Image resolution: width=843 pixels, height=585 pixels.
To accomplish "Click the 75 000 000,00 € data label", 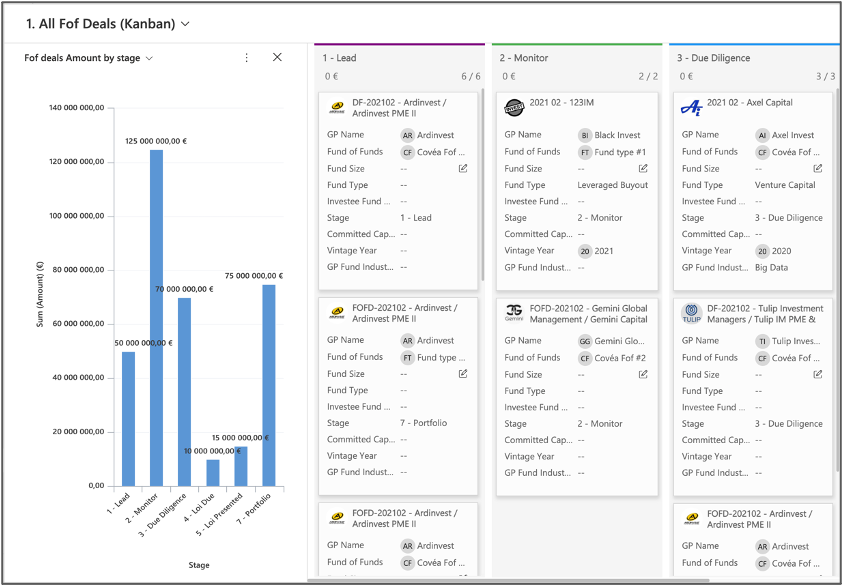I will pos(254,276).
